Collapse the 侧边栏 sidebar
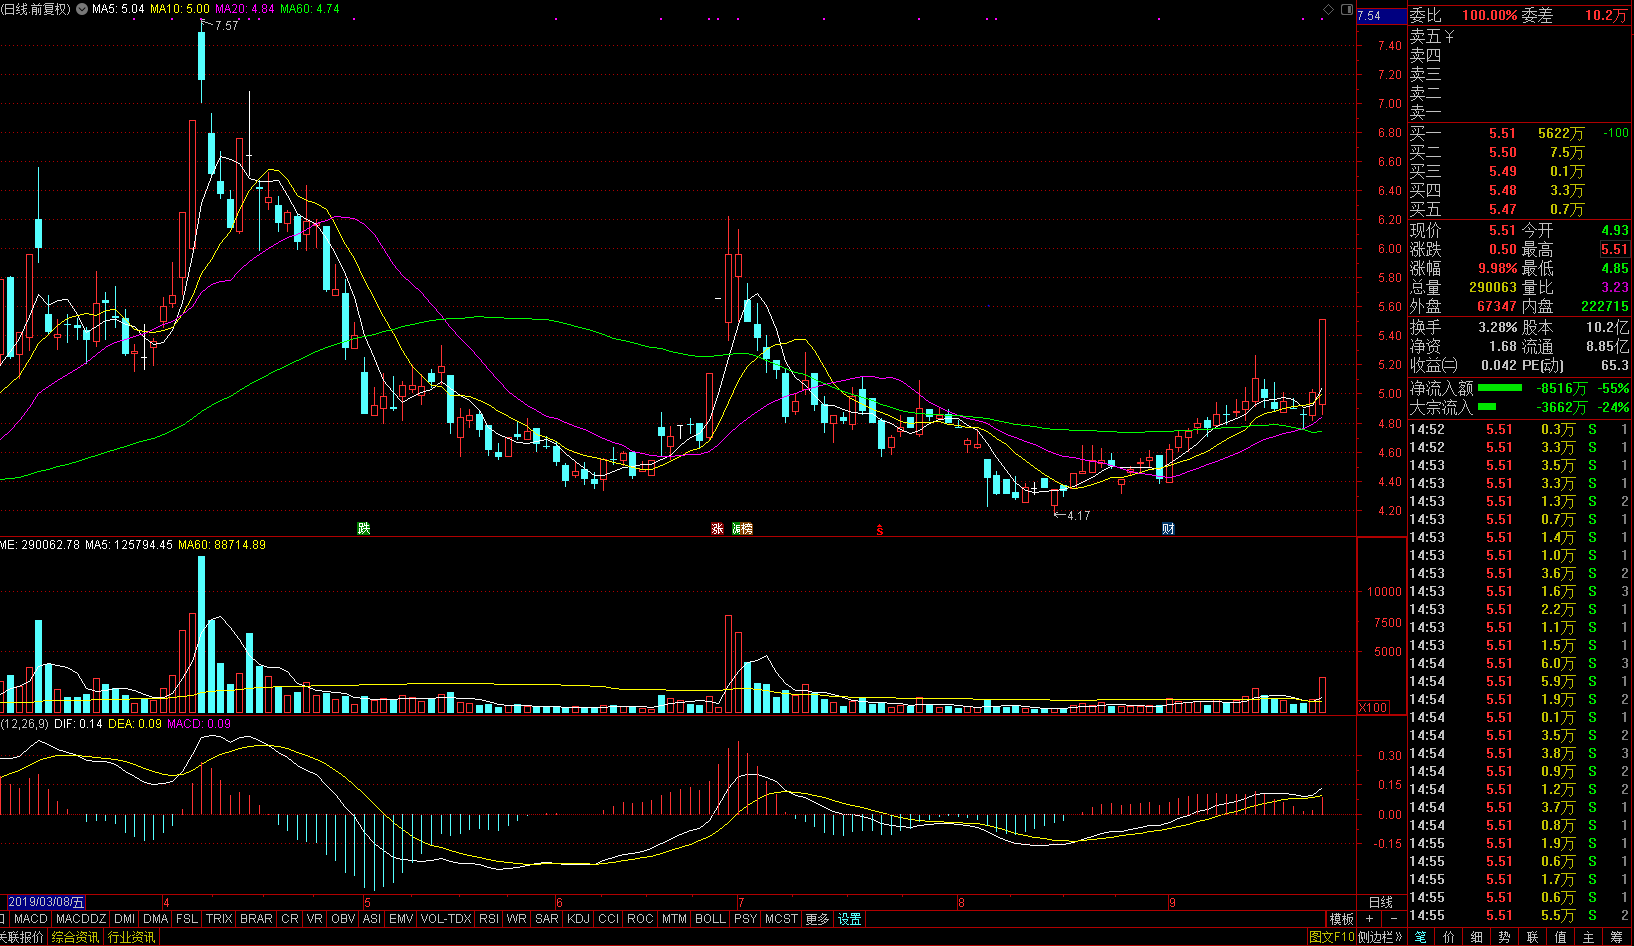1634x947 pixels. [x=1381, y=937]
